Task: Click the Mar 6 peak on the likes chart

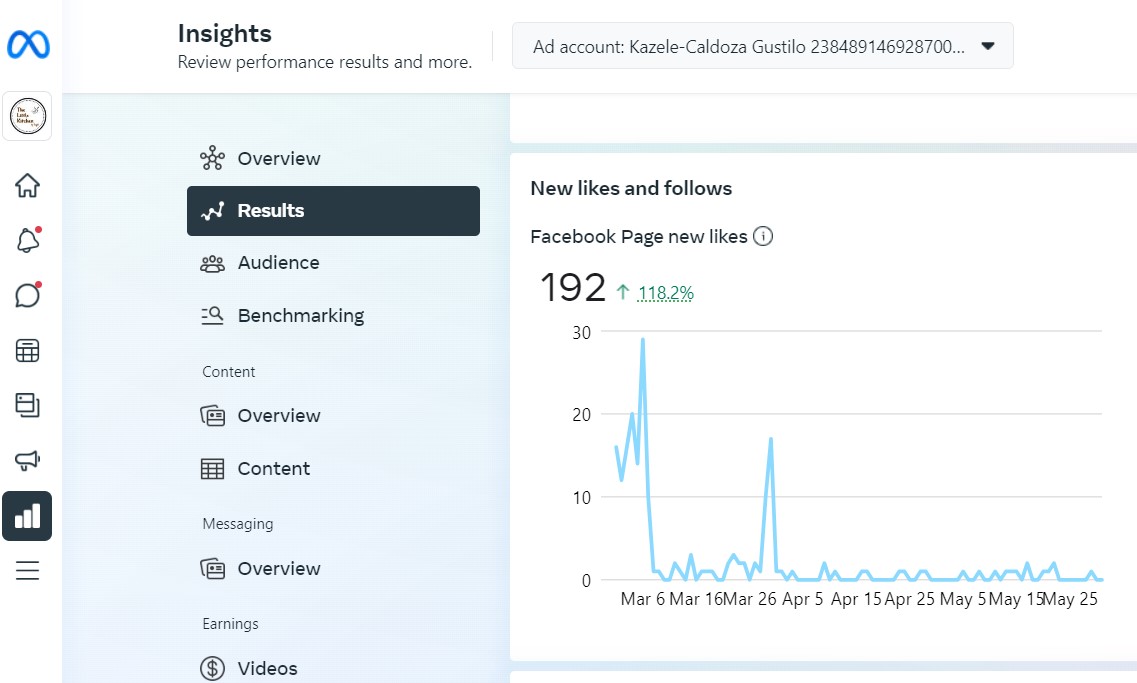Action: coord(642,340)
